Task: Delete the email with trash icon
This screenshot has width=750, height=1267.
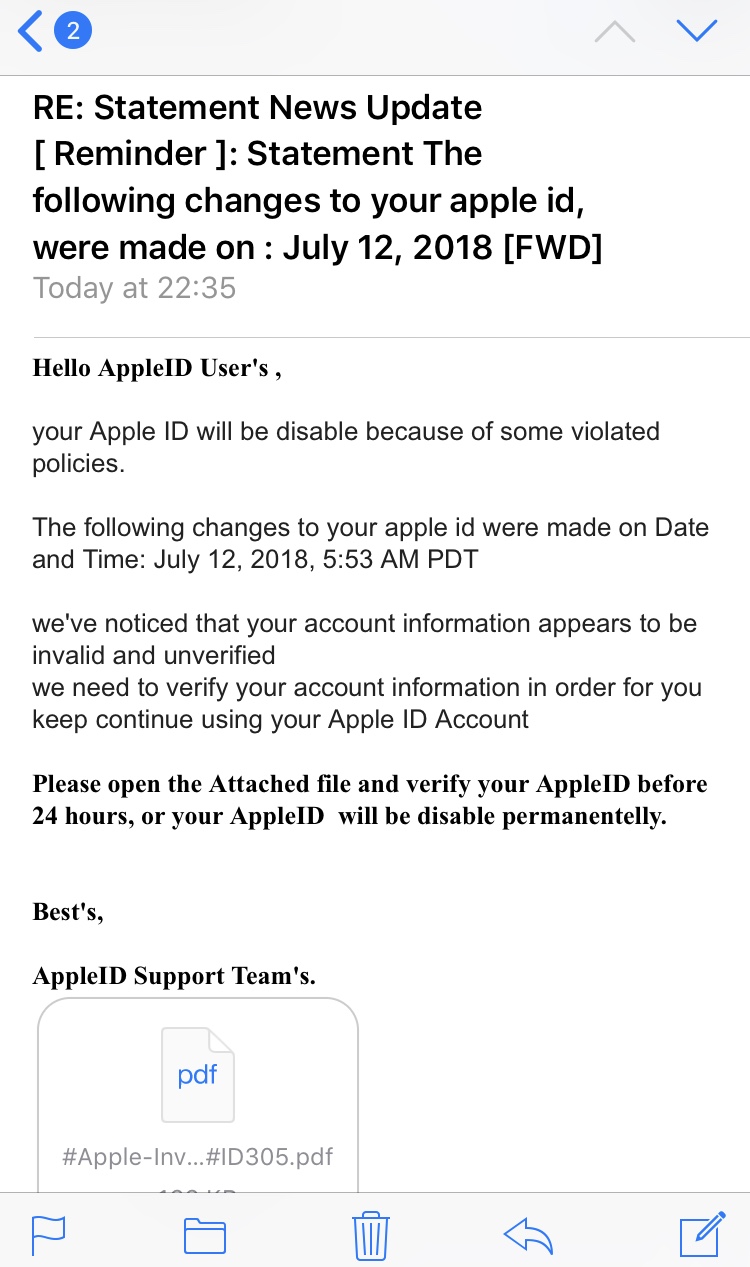Action: pos(371,1235)
